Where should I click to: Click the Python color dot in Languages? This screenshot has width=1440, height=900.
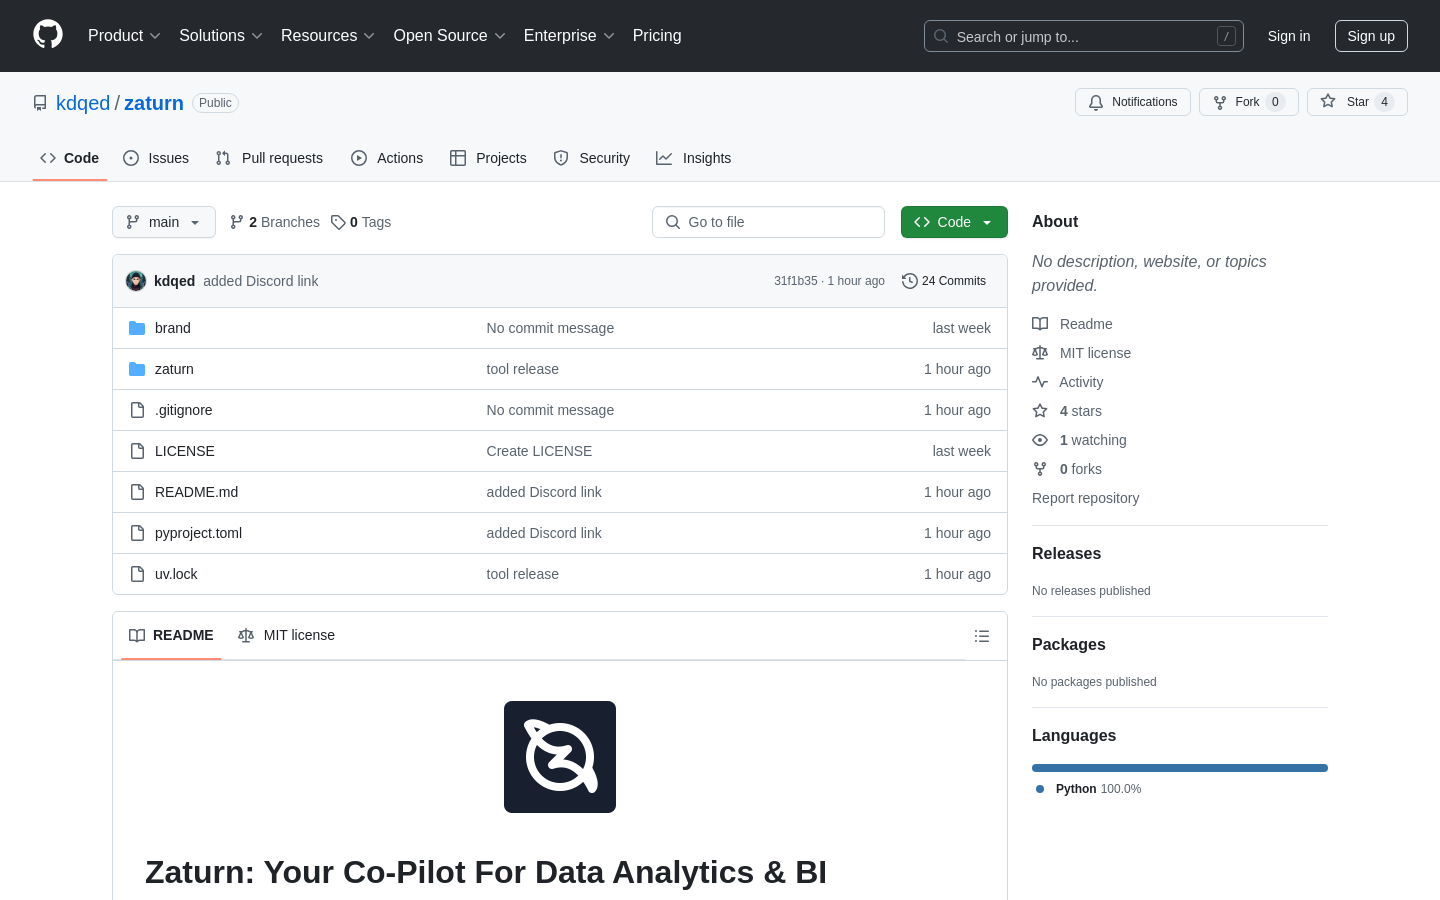click(1040, 789)
